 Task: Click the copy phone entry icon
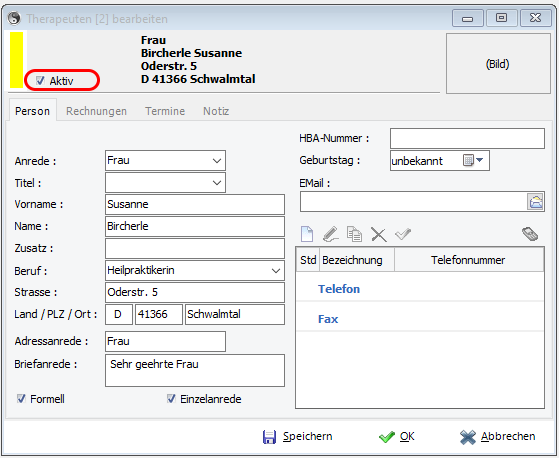354,234
